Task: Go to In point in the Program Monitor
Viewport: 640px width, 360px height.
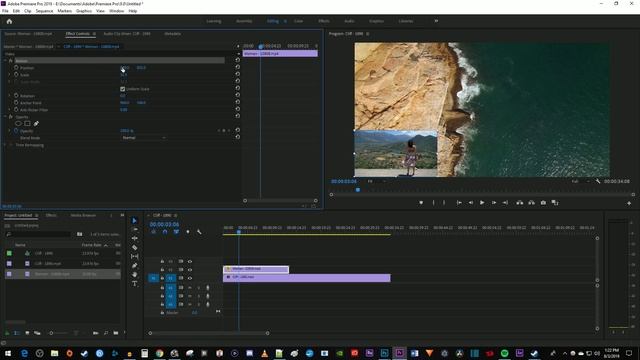Action: pos(459,202)
